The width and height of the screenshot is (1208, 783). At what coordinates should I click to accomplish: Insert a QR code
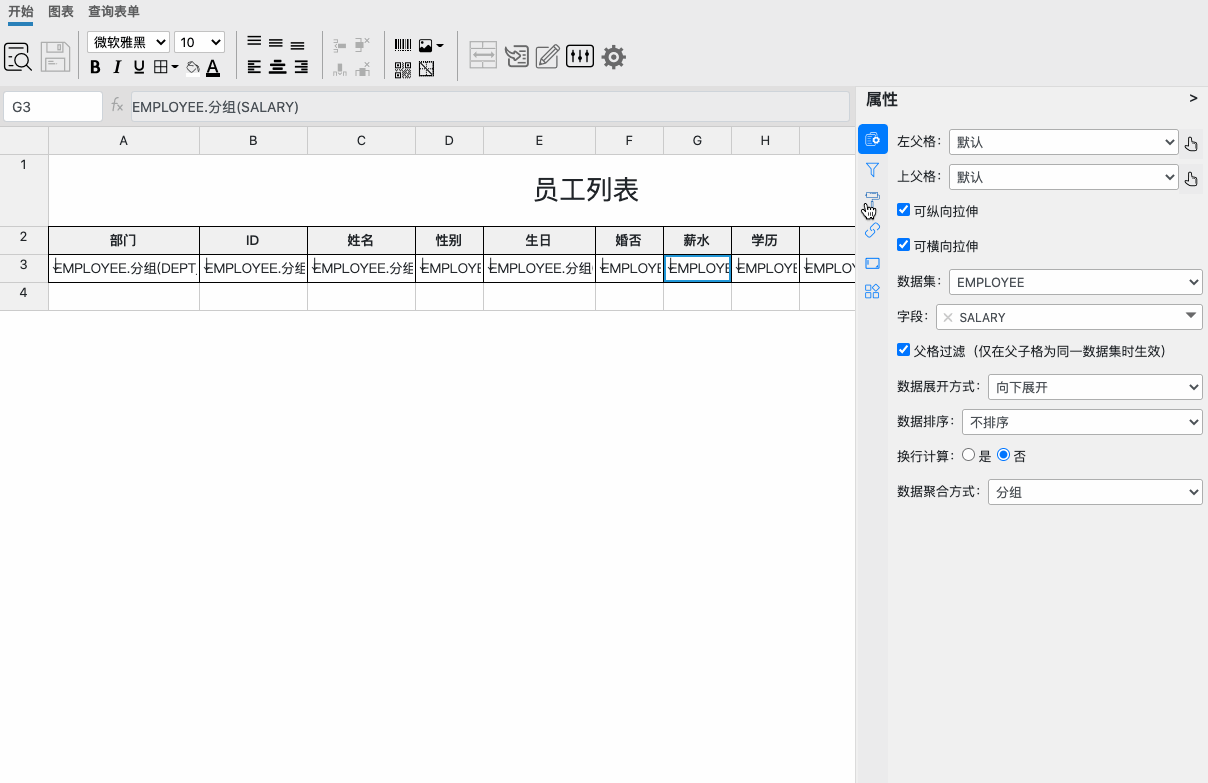[x=402, y=69]
